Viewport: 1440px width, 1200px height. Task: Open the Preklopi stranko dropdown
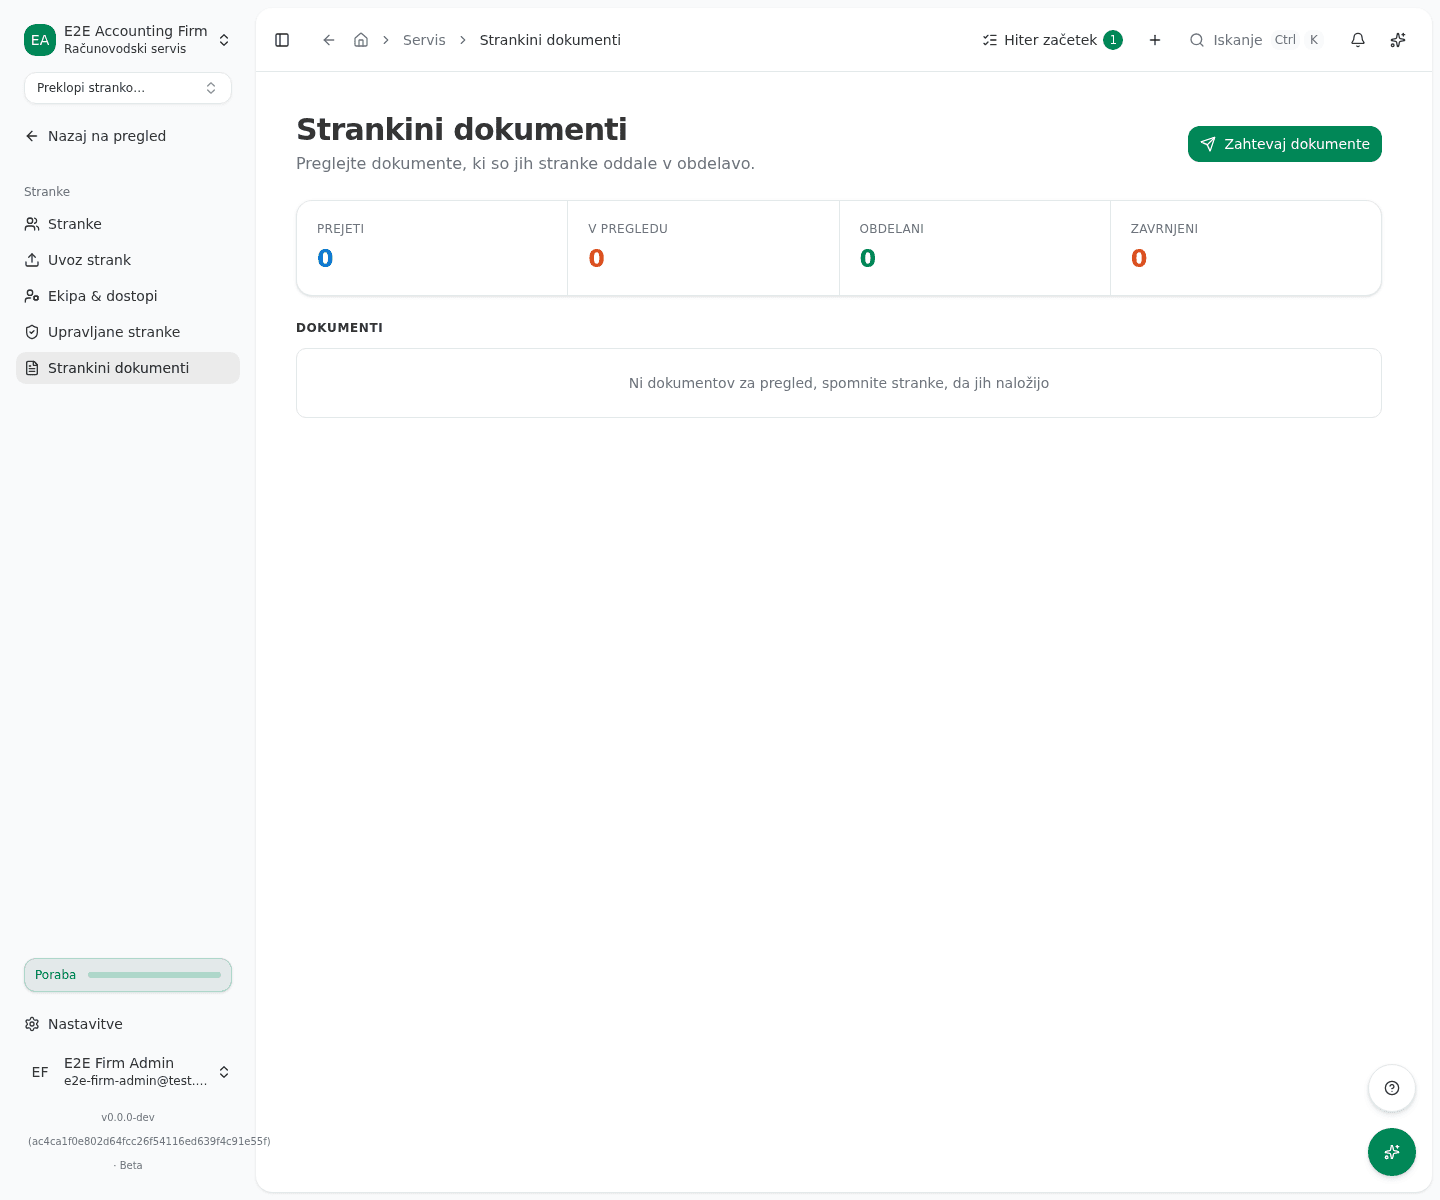click(128, 88)
